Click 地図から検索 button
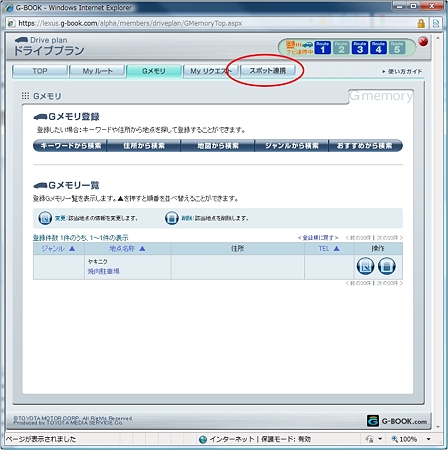448x450 pixels. coord(218,146)
